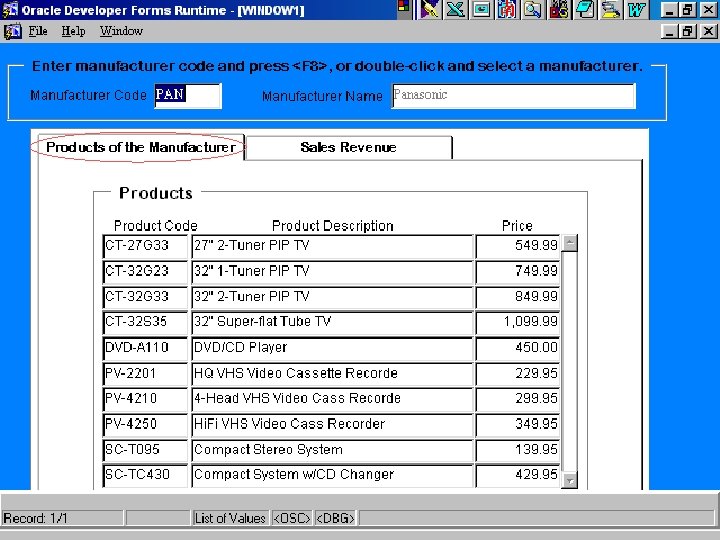Click description 4-Head VHS Video Cass Recorde
The height and width of the screenshot is (540, 720).
click(332, 399)
